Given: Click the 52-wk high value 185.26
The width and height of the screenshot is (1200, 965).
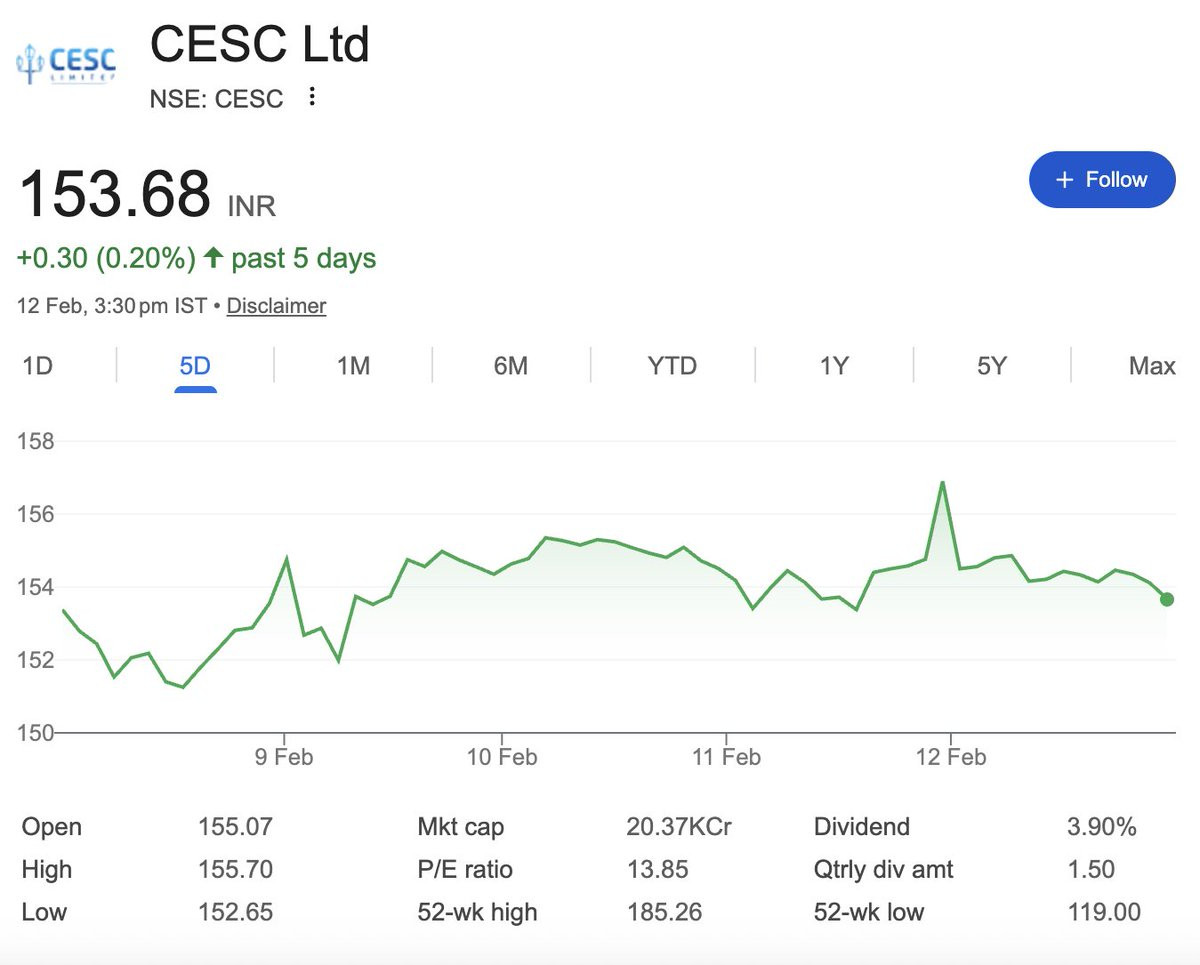Looking at the screenshot, I should (664, 912).
